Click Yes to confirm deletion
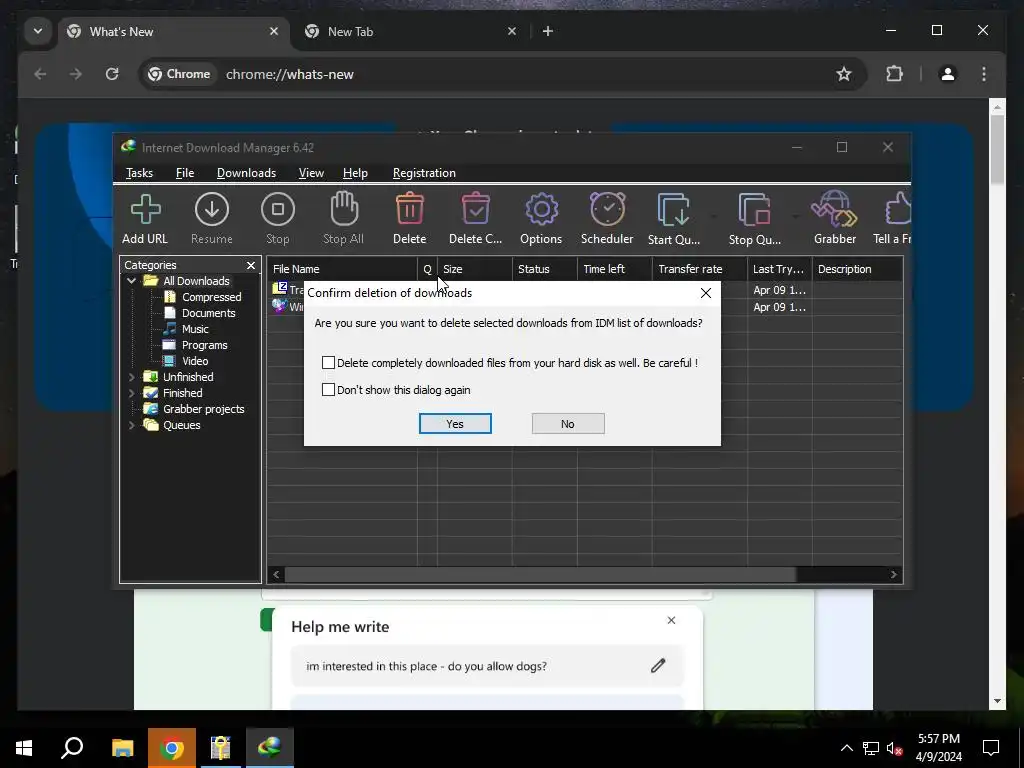Viewport: 1024px width, 768px height. click(x=455, y=424)
